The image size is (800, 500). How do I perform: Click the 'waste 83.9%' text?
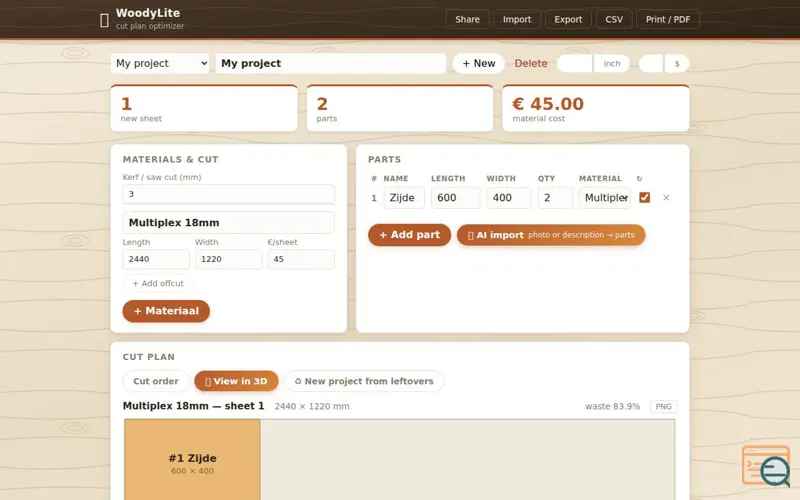[612, 407]
